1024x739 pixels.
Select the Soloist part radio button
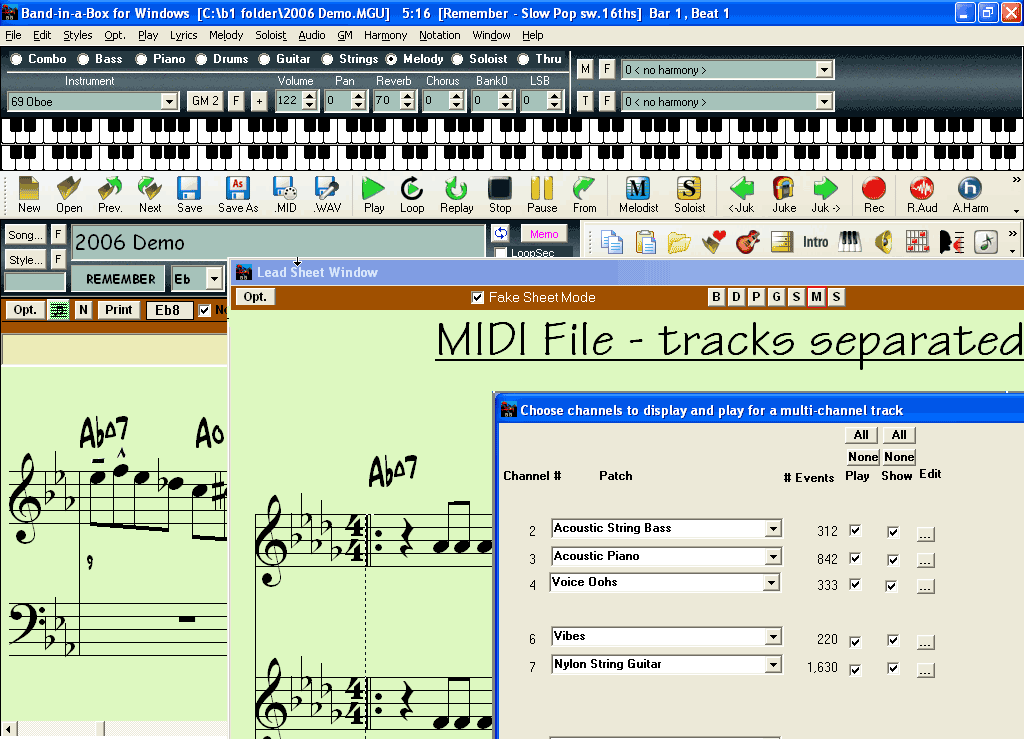click(457, 59)
